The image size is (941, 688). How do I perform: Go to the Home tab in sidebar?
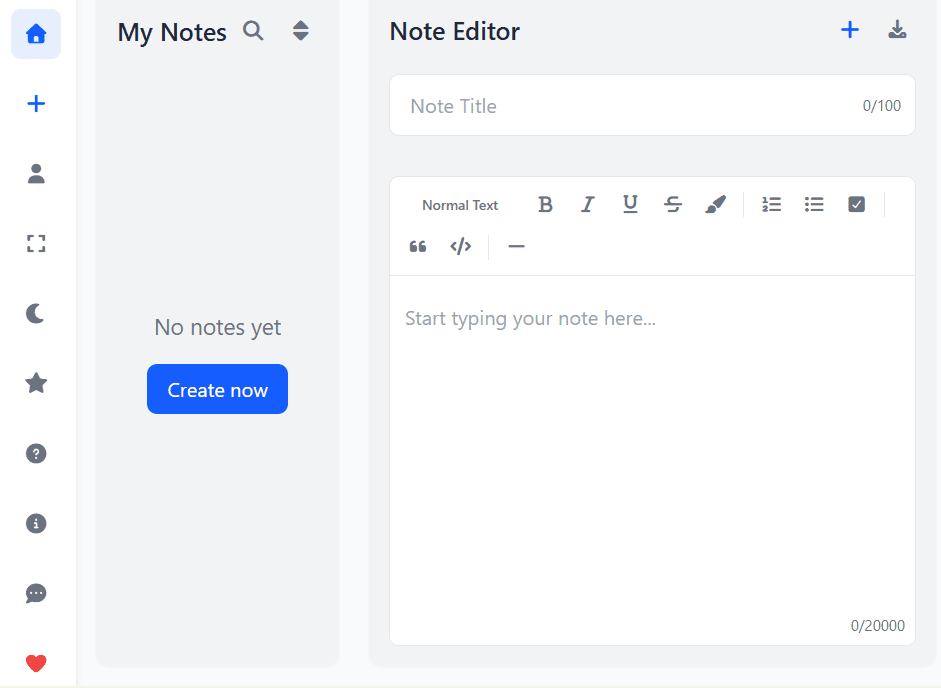(x=35, y=34)
